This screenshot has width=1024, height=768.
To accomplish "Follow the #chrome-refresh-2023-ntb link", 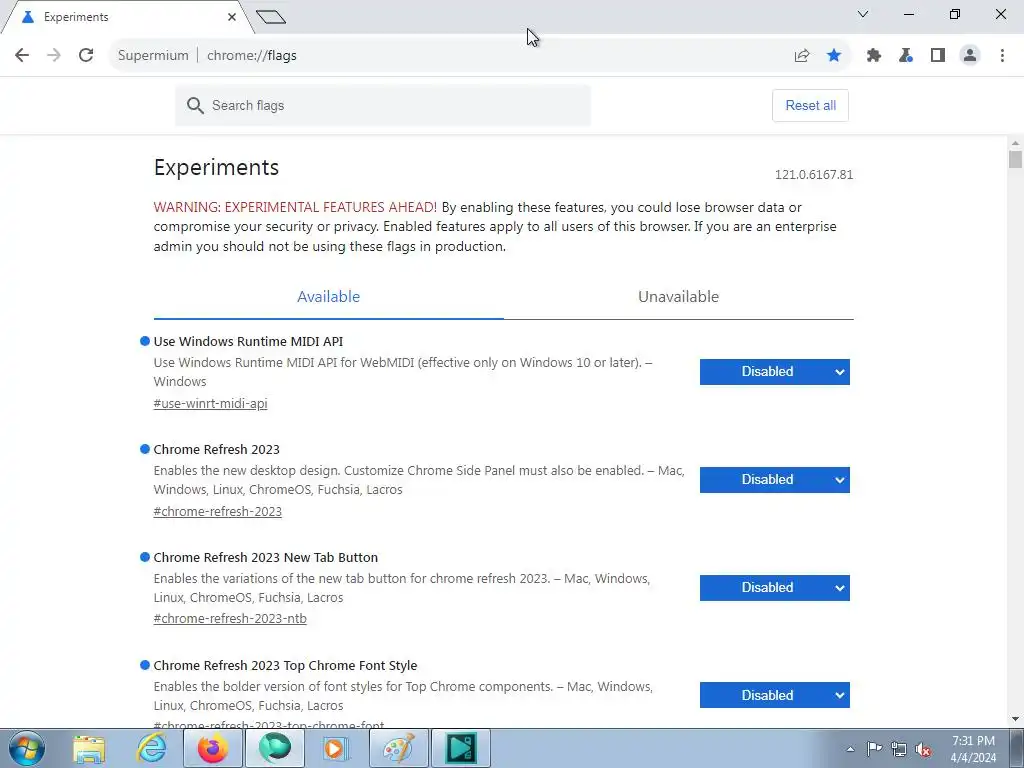I will point(230,618).
